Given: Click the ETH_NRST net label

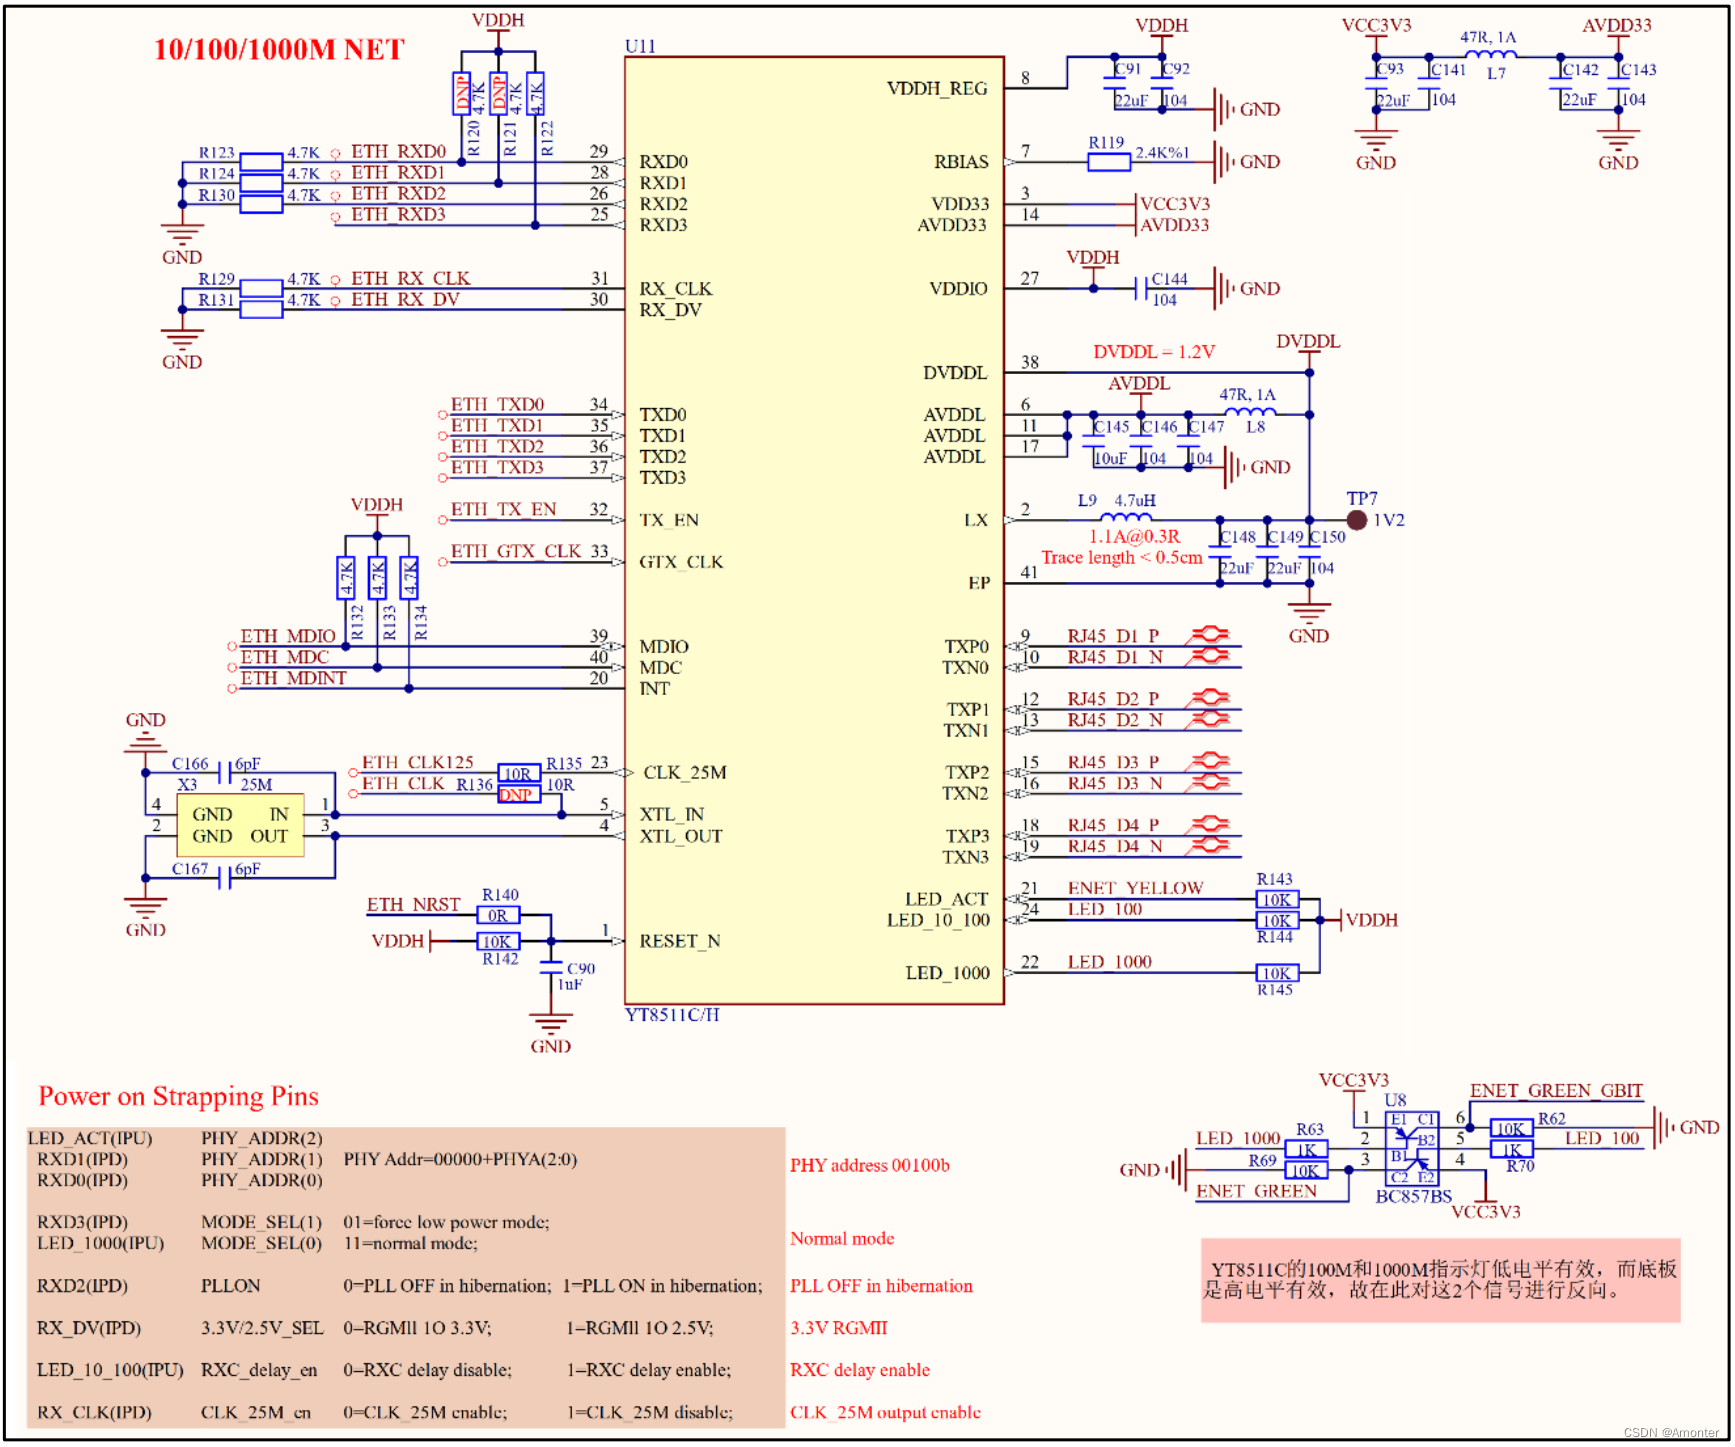Looking at the screenshot, I should click(x=413, y=904).
